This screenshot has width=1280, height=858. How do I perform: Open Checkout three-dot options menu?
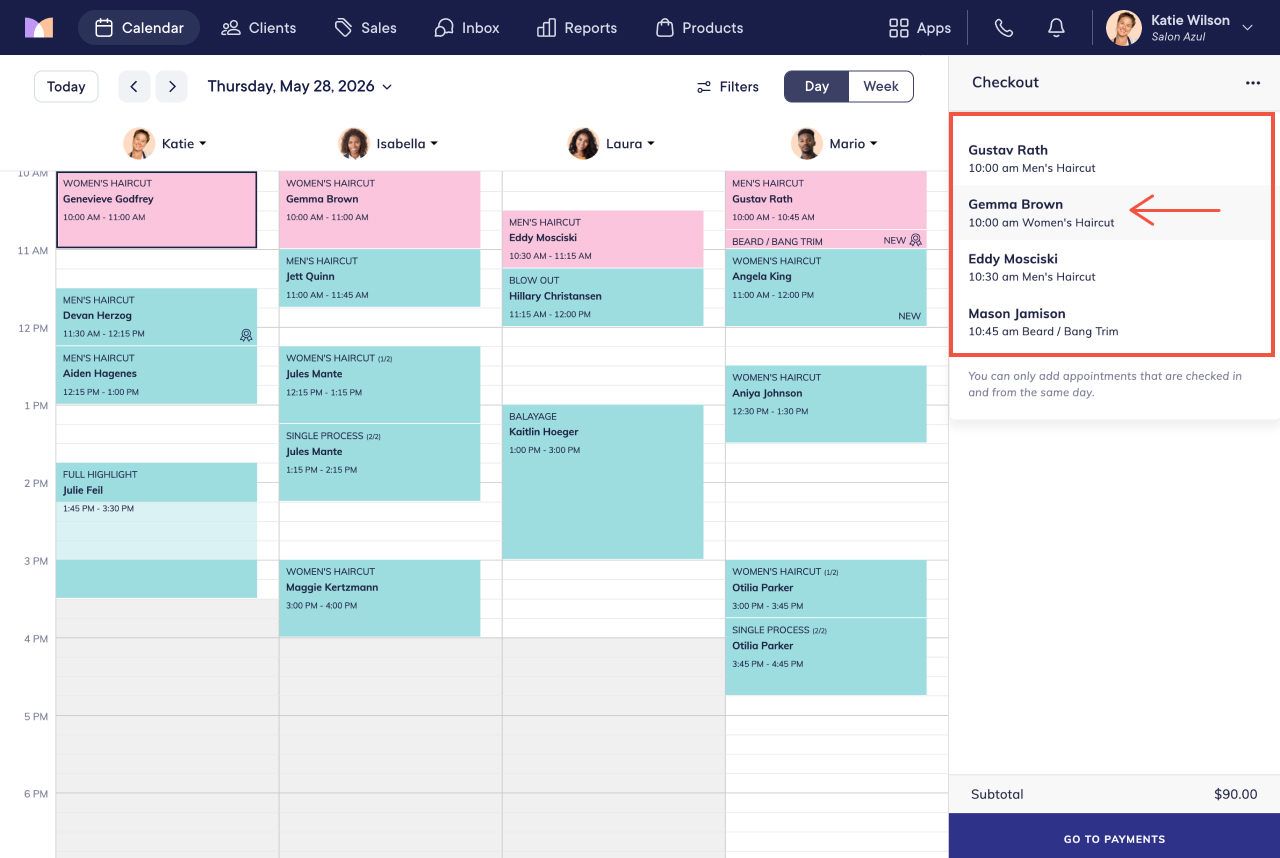[1253, 83]
